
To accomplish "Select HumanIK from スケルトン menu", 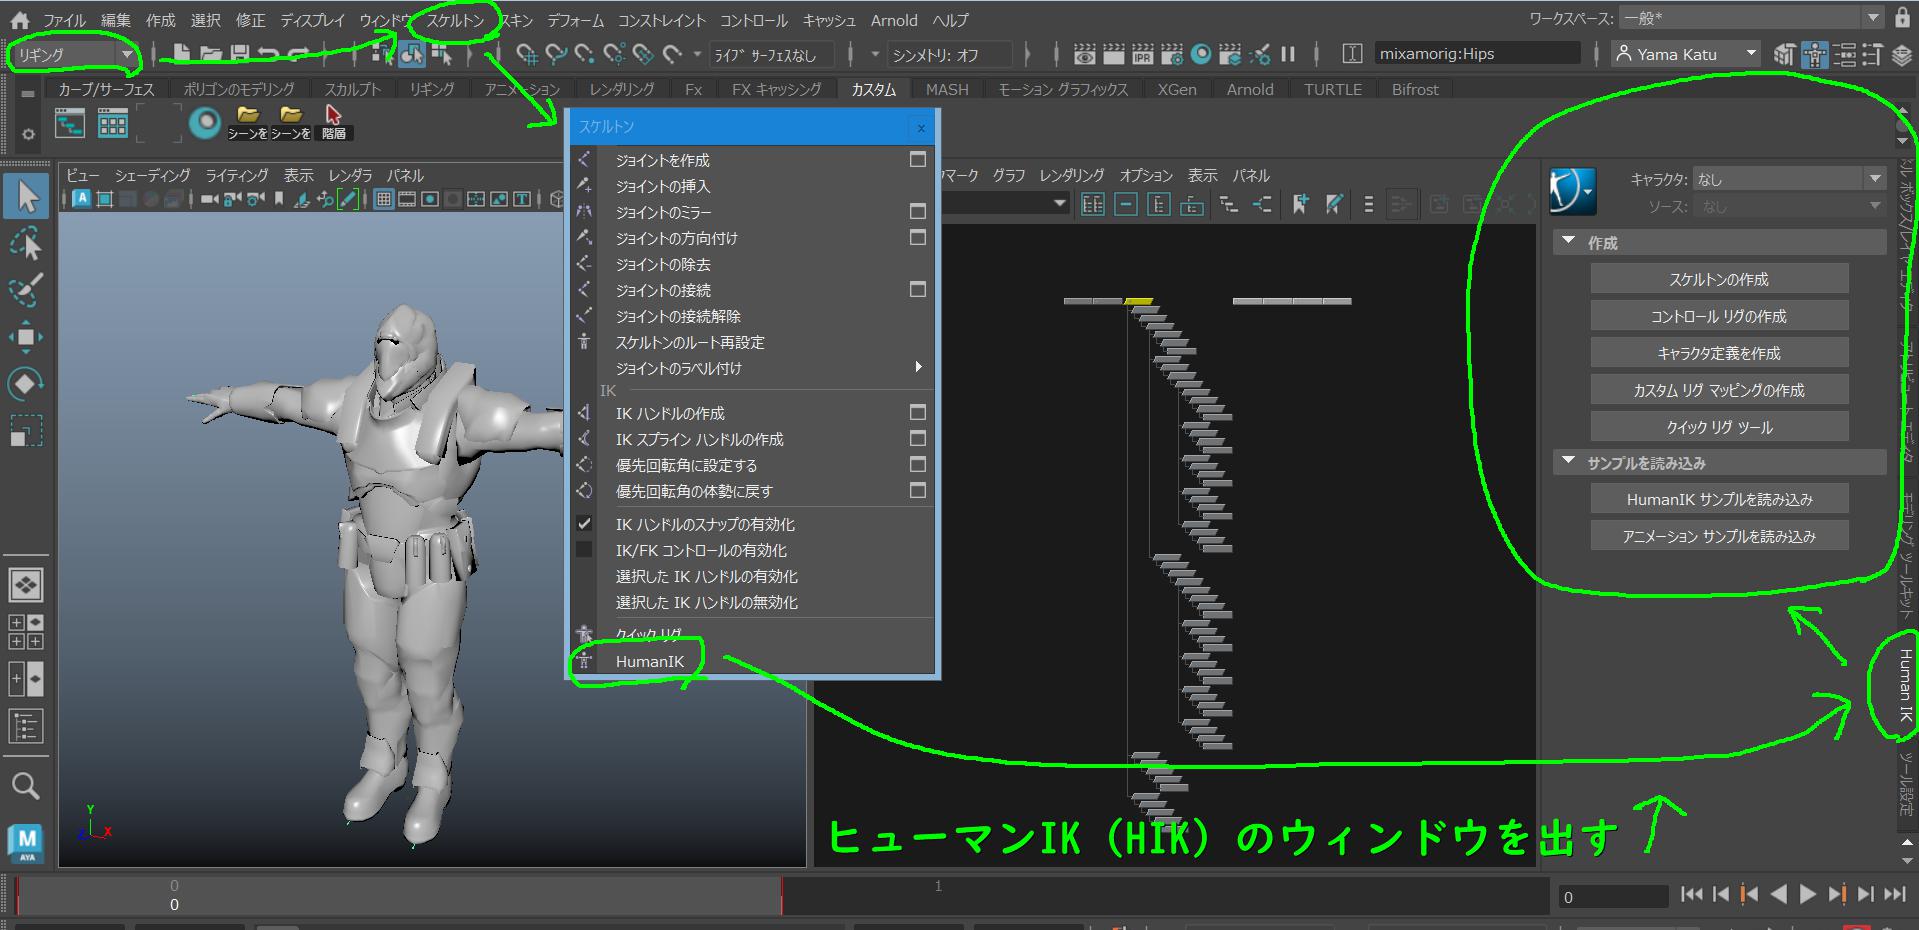I will coord(650,661).
